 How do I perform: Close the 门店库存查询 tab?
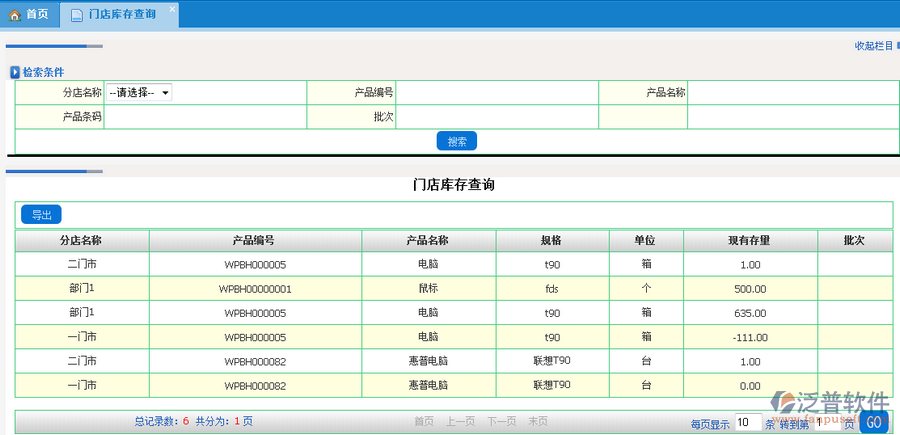point(171,8)
